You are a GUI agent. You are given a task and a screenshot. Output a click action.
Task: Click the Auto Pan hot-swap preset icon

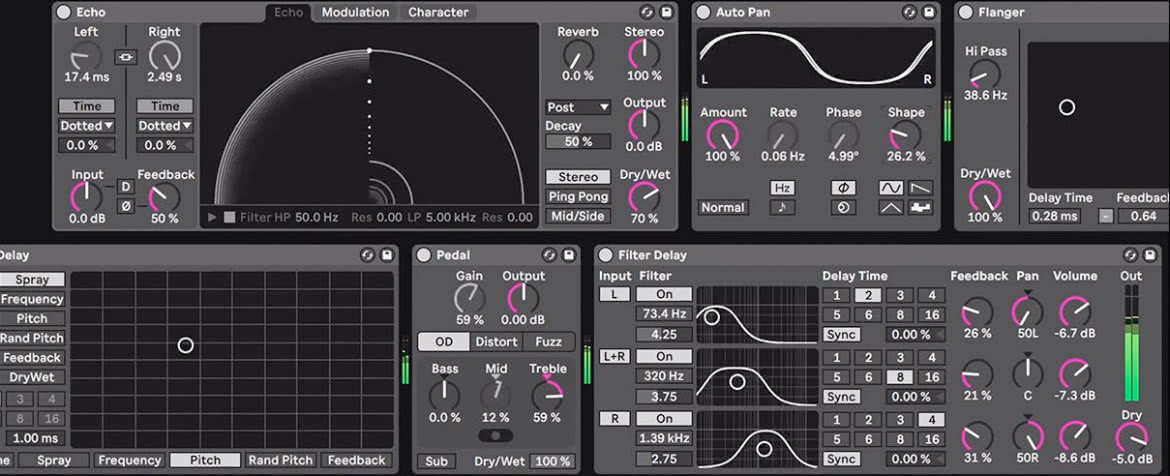[x=909, y=12]
